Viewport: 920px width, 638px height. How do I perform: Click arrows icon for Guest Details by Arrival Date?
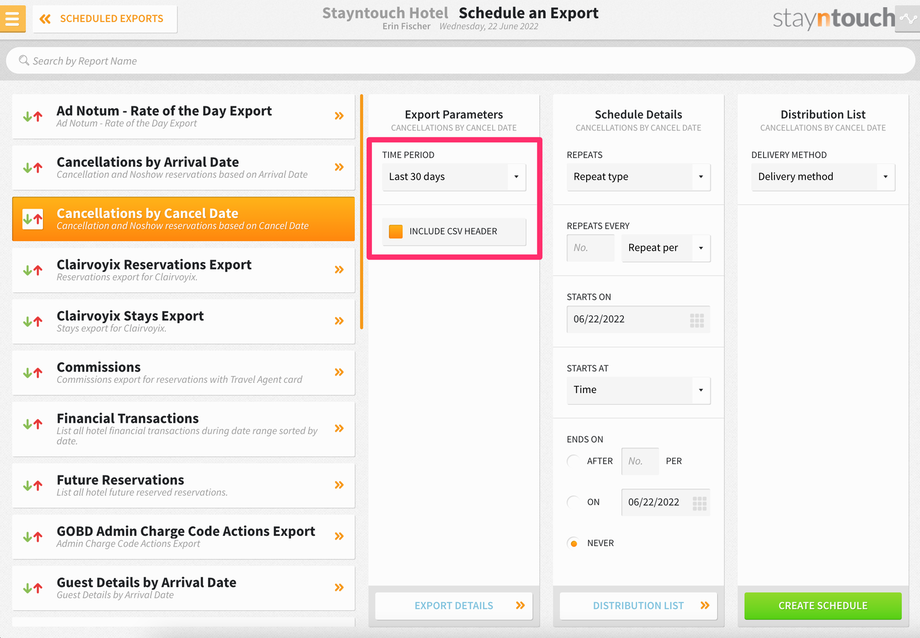[32, 588]
